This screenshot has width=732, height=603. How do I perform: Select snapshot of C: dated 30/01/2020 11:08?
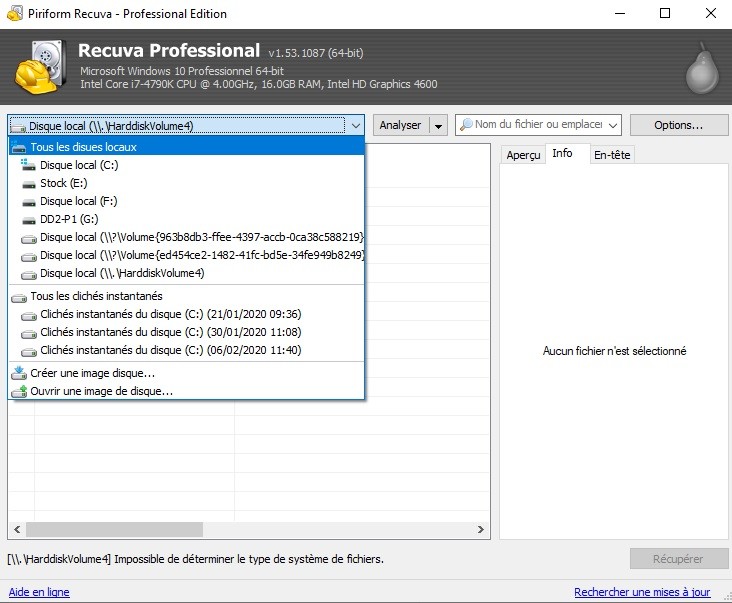170,332
